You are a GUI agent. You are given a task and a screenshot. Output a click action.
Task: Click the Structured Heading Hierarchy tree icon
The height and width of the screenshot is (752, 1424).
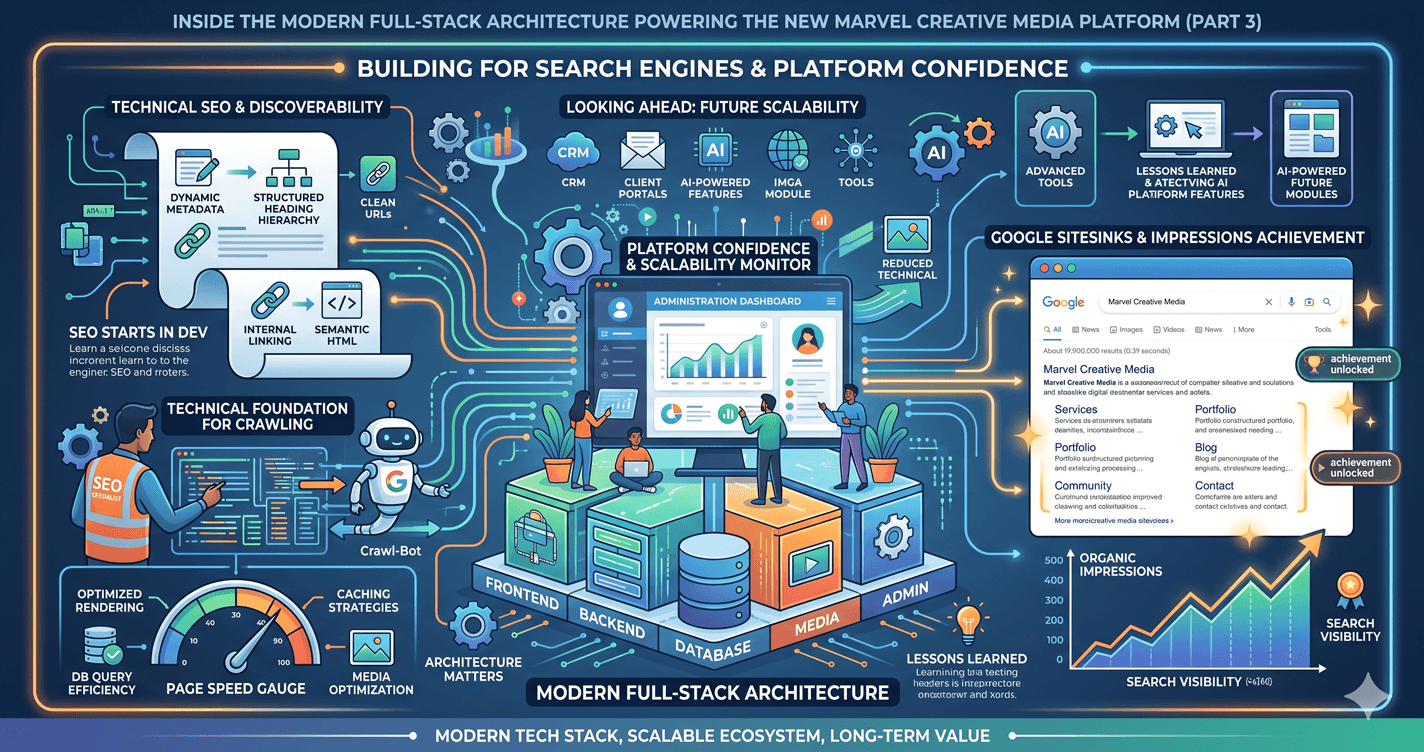[x=287, y=167]
